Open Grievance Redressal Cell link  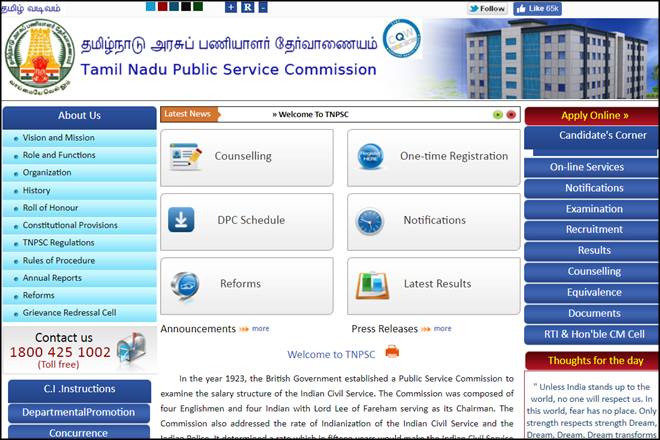(70, 312)
